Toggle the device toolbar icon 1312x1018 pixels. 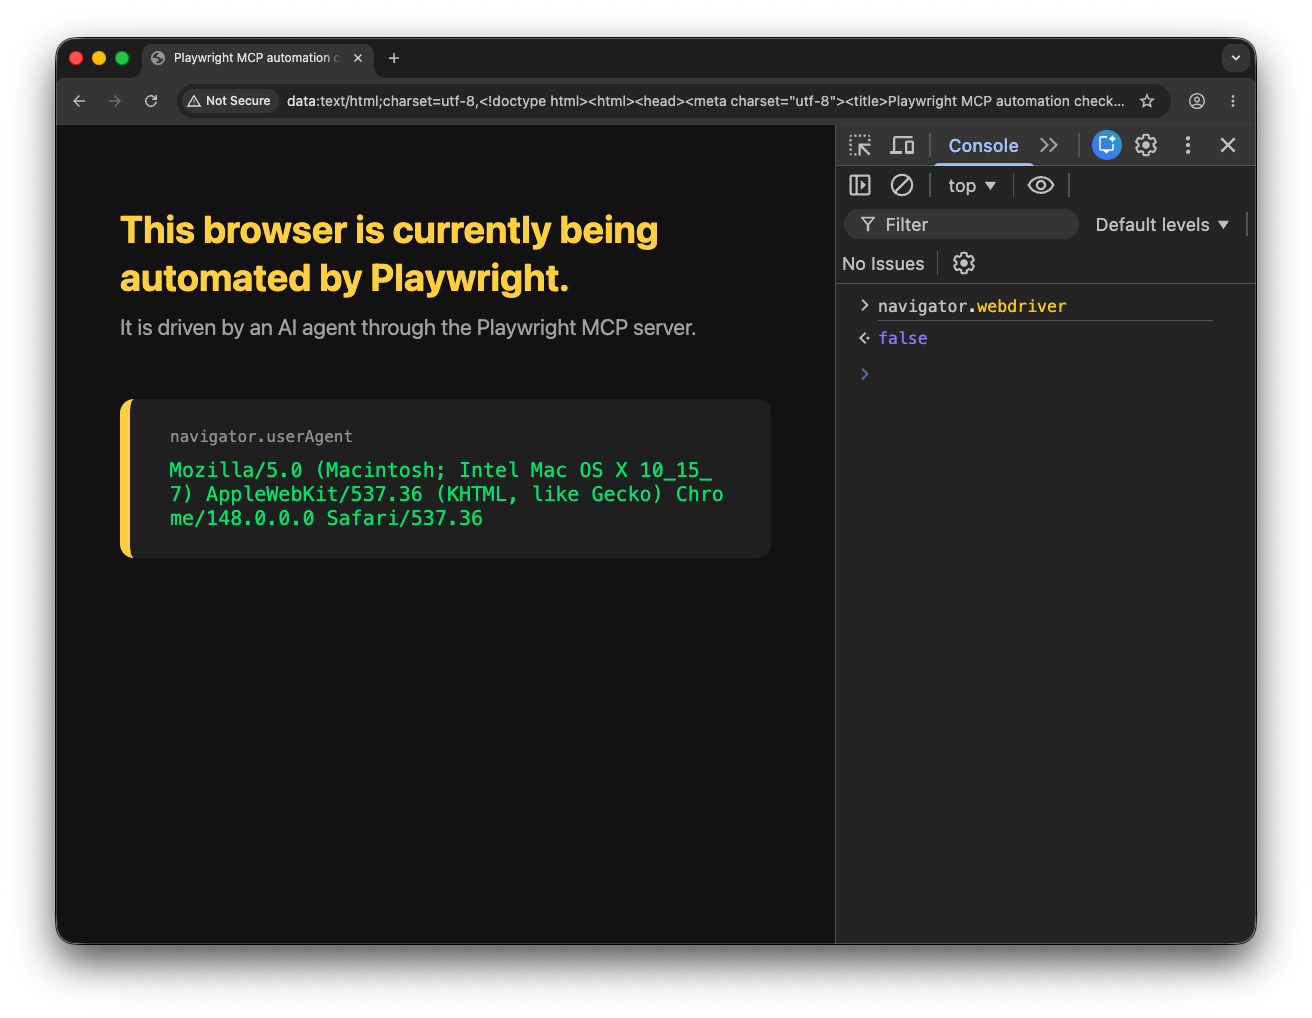[902, 145]
